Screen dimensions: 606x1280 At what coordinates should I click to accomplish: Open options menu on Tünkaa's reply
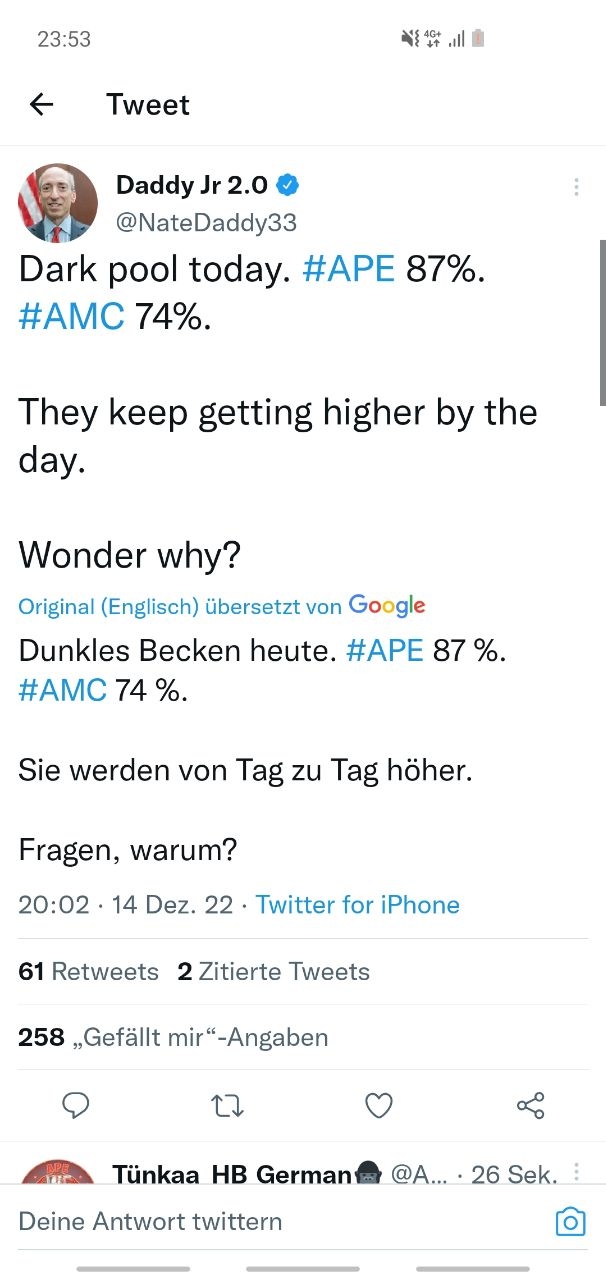(x=576, y=1172)
